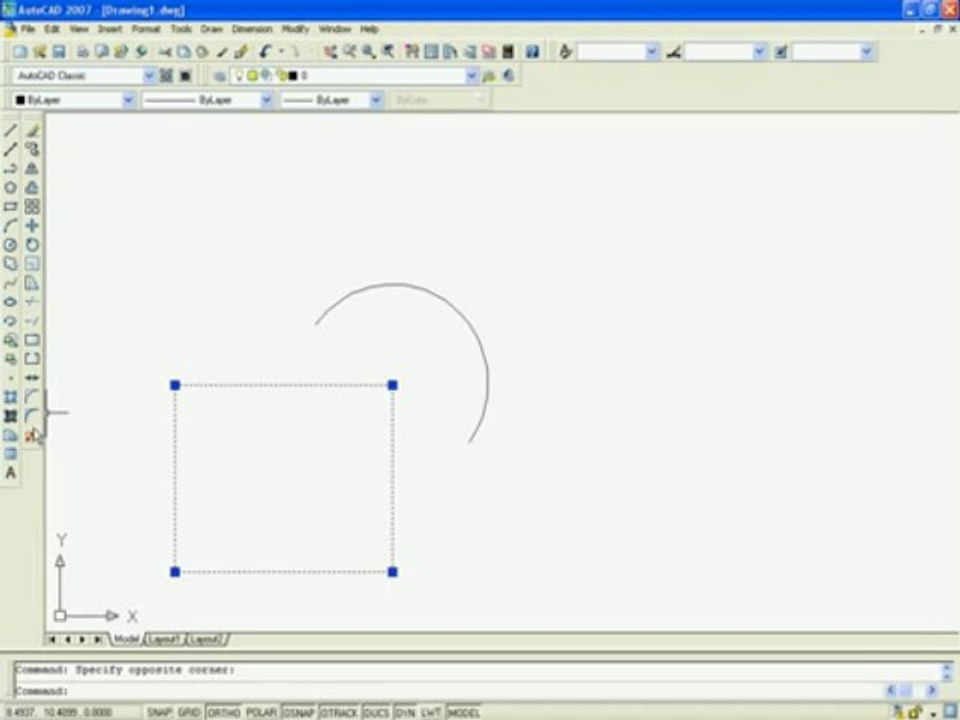Select the Spline draw tool

(10, 283)
